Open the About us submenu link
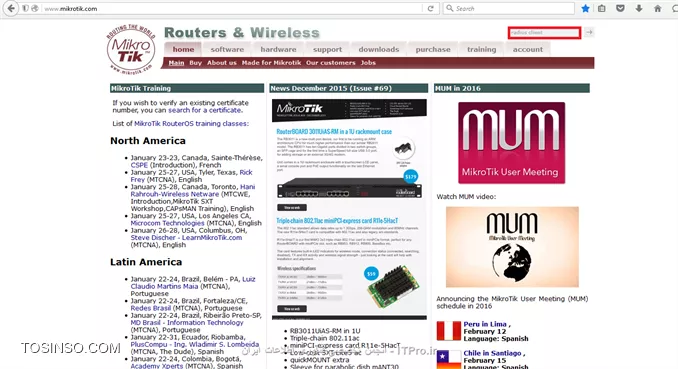 222,63
